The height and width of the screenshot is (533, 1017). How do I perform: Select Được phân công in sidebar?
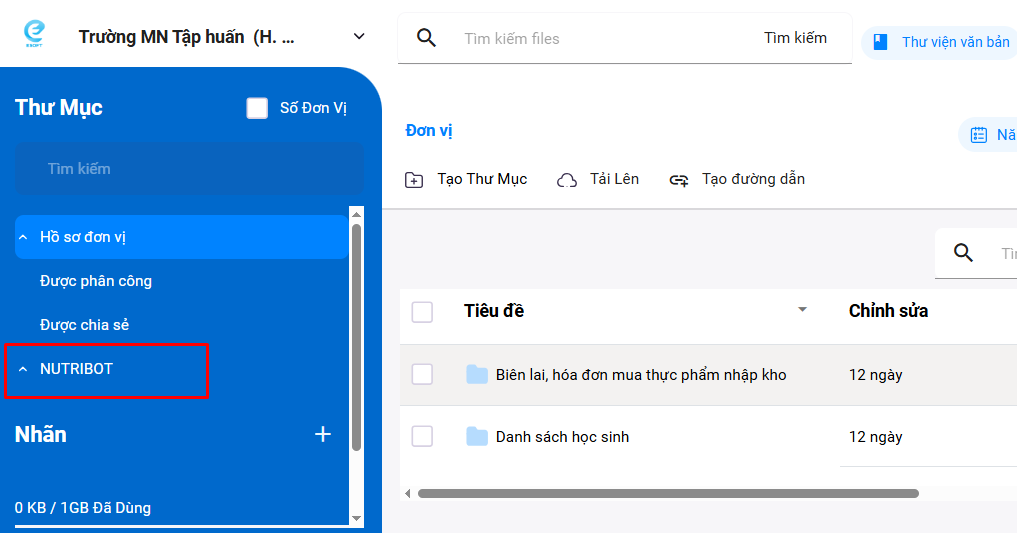(x=96, y=281)
